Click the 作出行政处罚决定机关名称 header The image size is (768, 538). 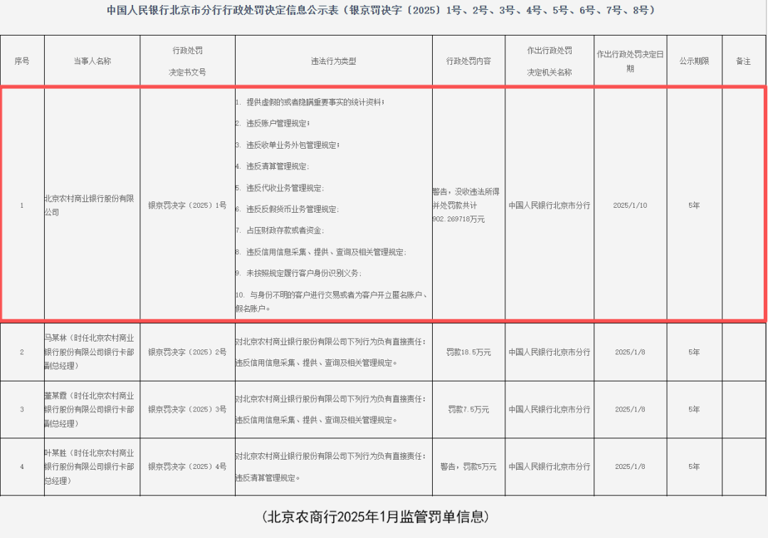click(x=550, y=61)
